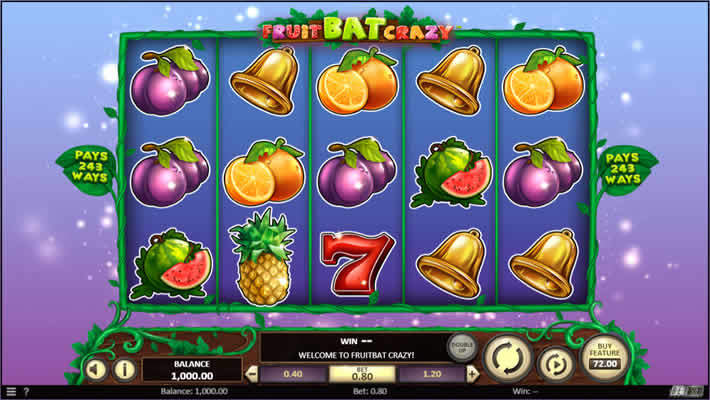Click the Double Up button

pos(462,348)
